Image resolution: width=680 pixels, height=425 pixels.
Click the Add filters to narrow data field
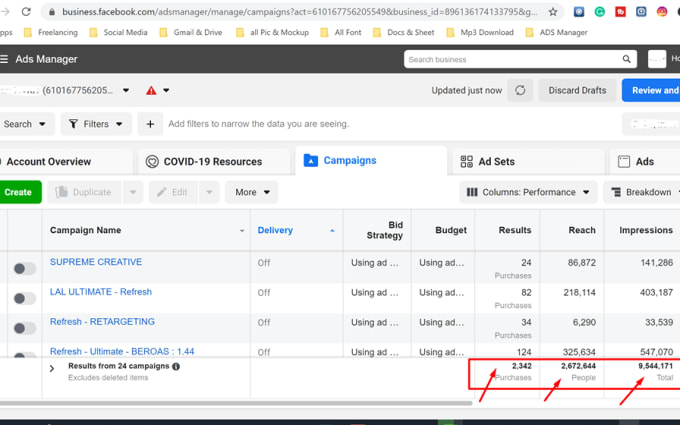(258, 124)
